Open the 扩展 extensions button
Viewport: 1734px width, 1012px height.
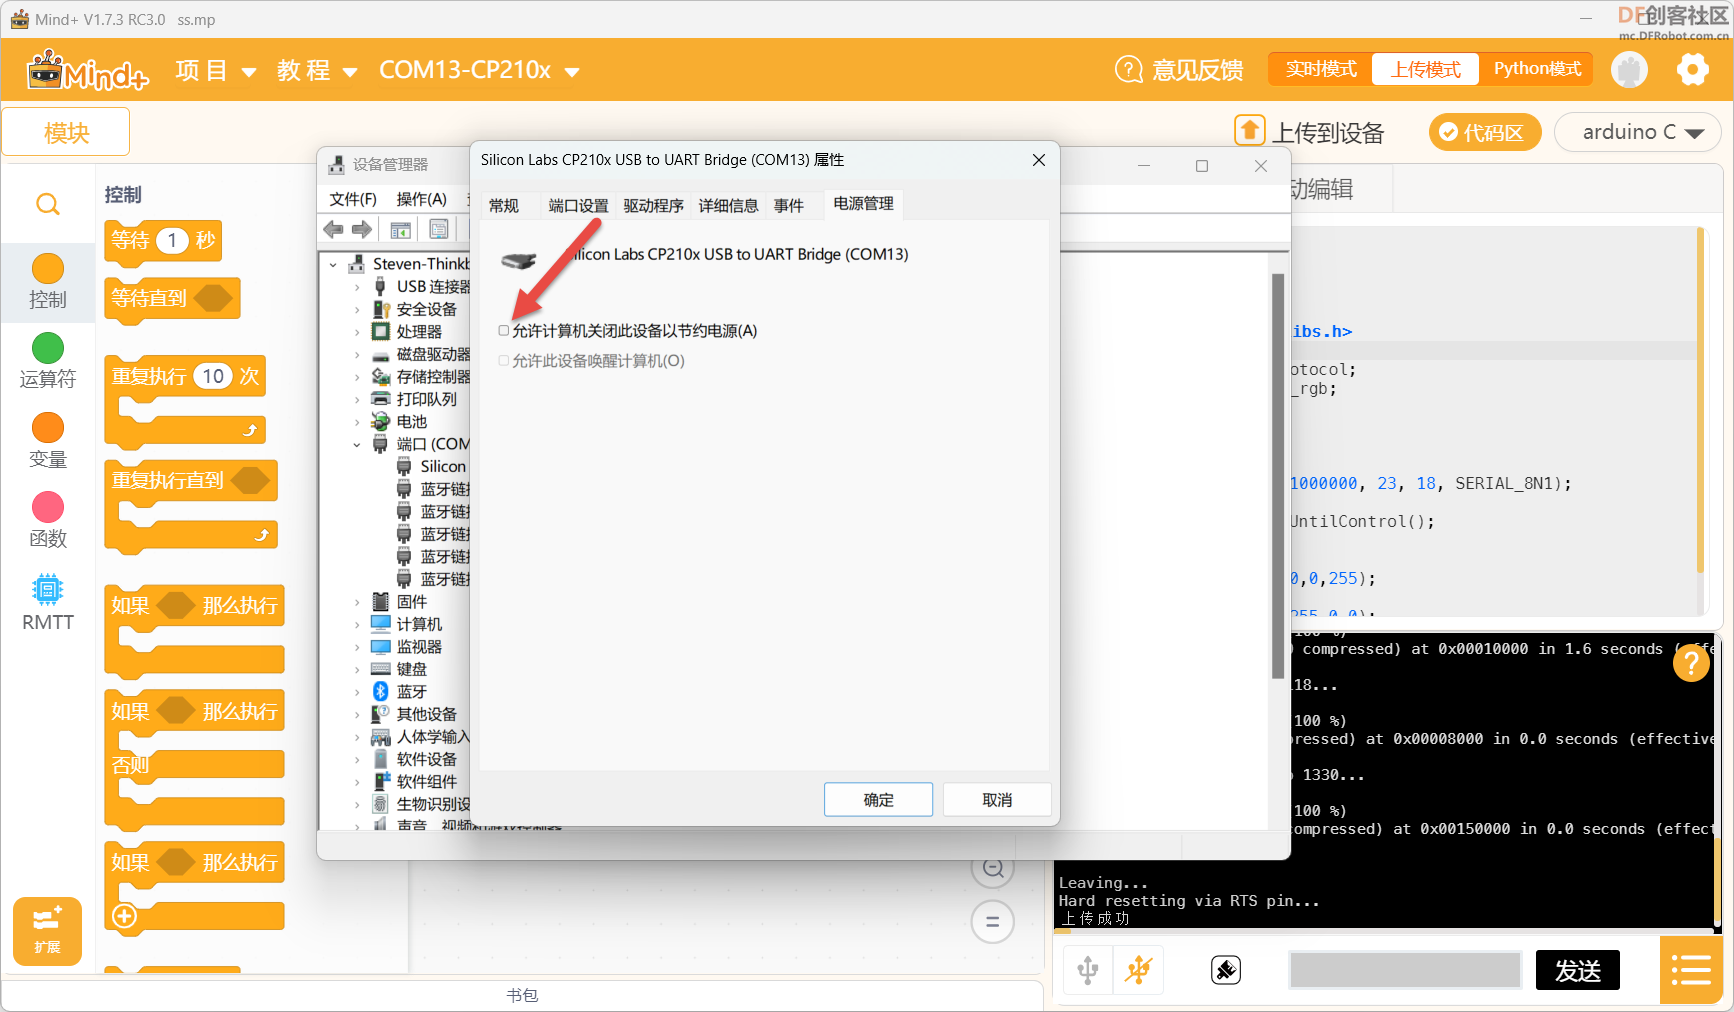47,930
